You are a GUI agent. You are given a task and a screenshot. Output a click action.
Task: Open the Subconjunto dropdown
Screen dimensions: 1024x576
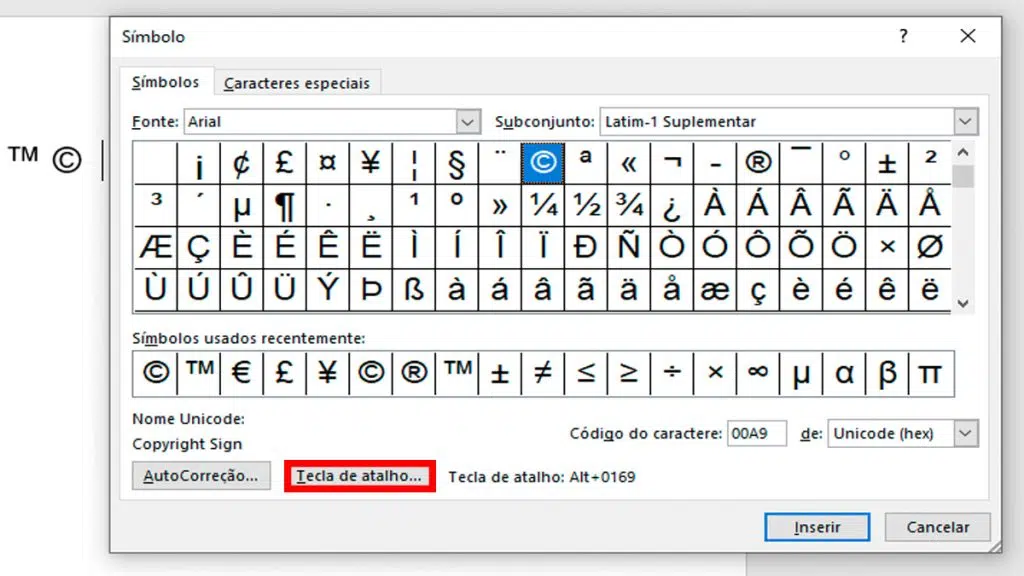point(965,121)
